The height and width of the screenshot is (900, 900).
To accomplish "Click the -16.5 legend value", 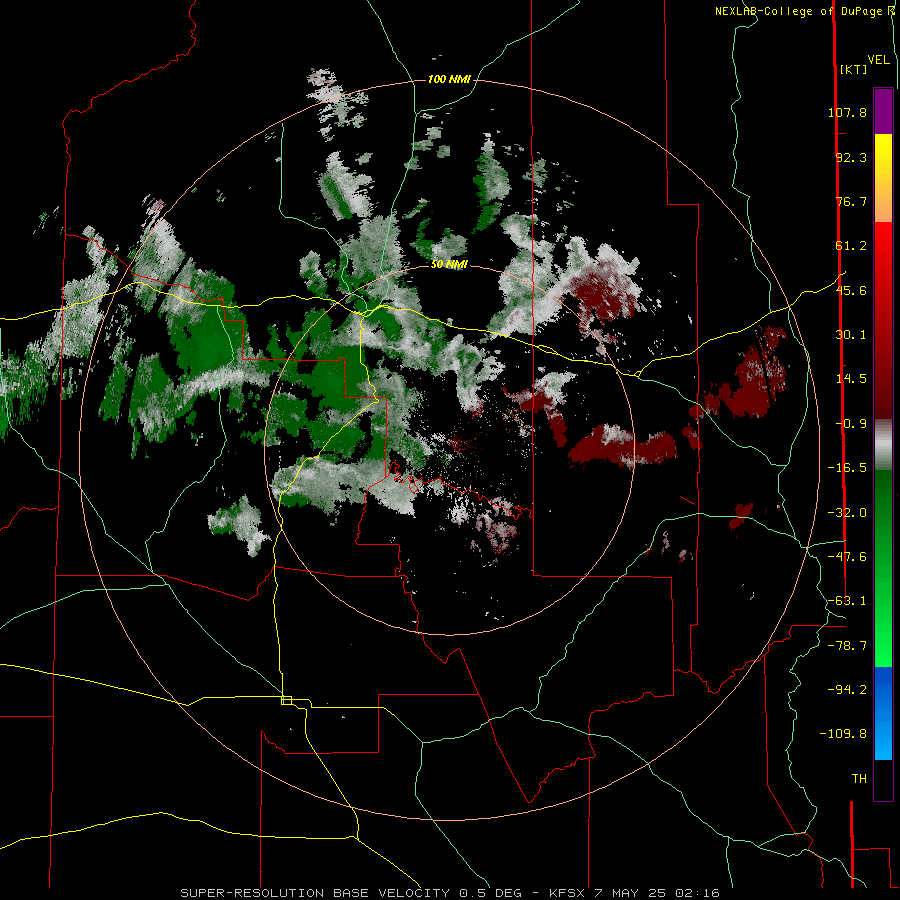I will click(847, 468).
